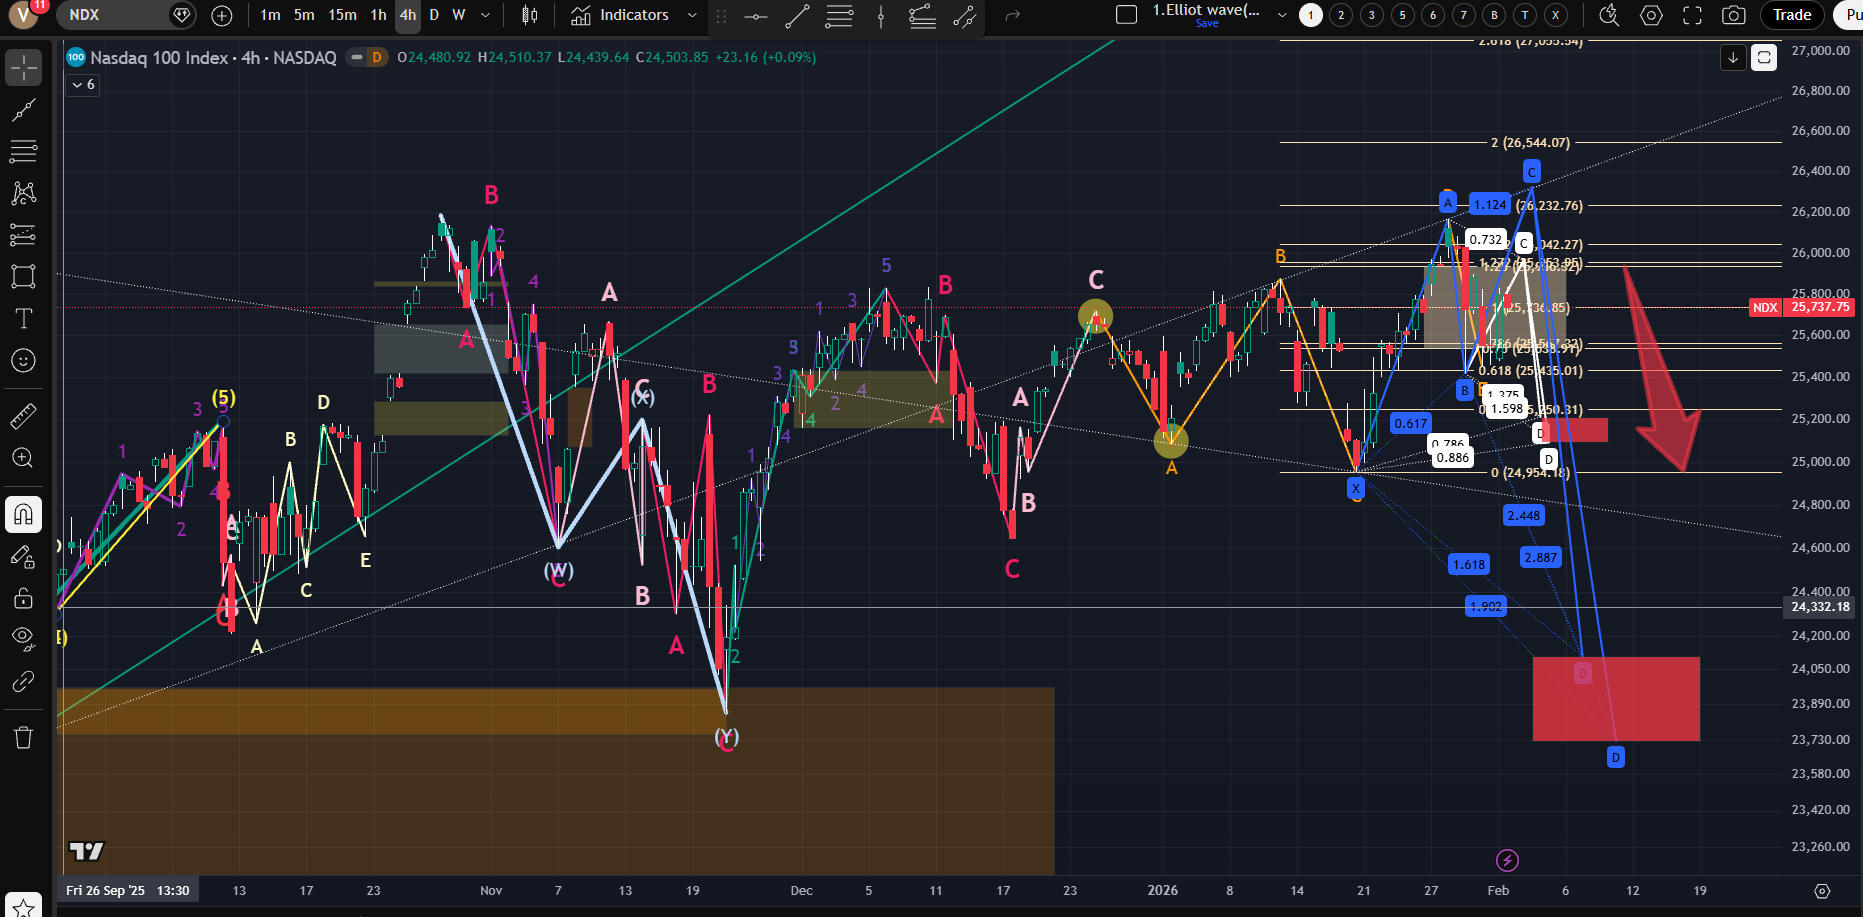This screenshot has height=917, width=1863.
Task: Select the Fibonacci retracement drawing tool
Action: tap(23, 152)
